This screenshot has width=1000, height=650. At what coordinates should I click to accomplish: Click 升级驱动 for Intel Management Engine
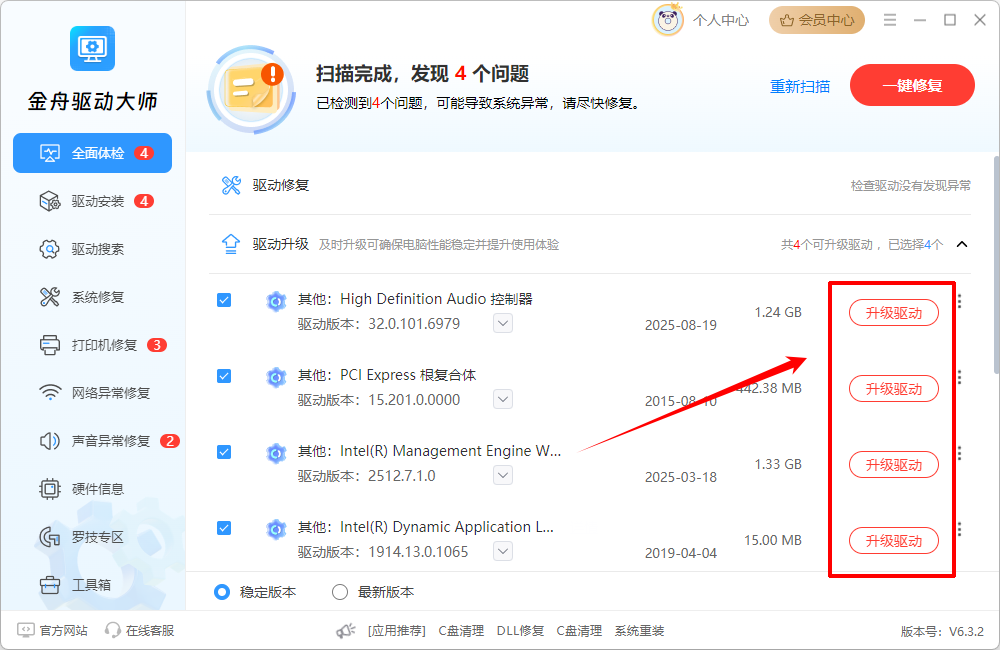(893, 464)
